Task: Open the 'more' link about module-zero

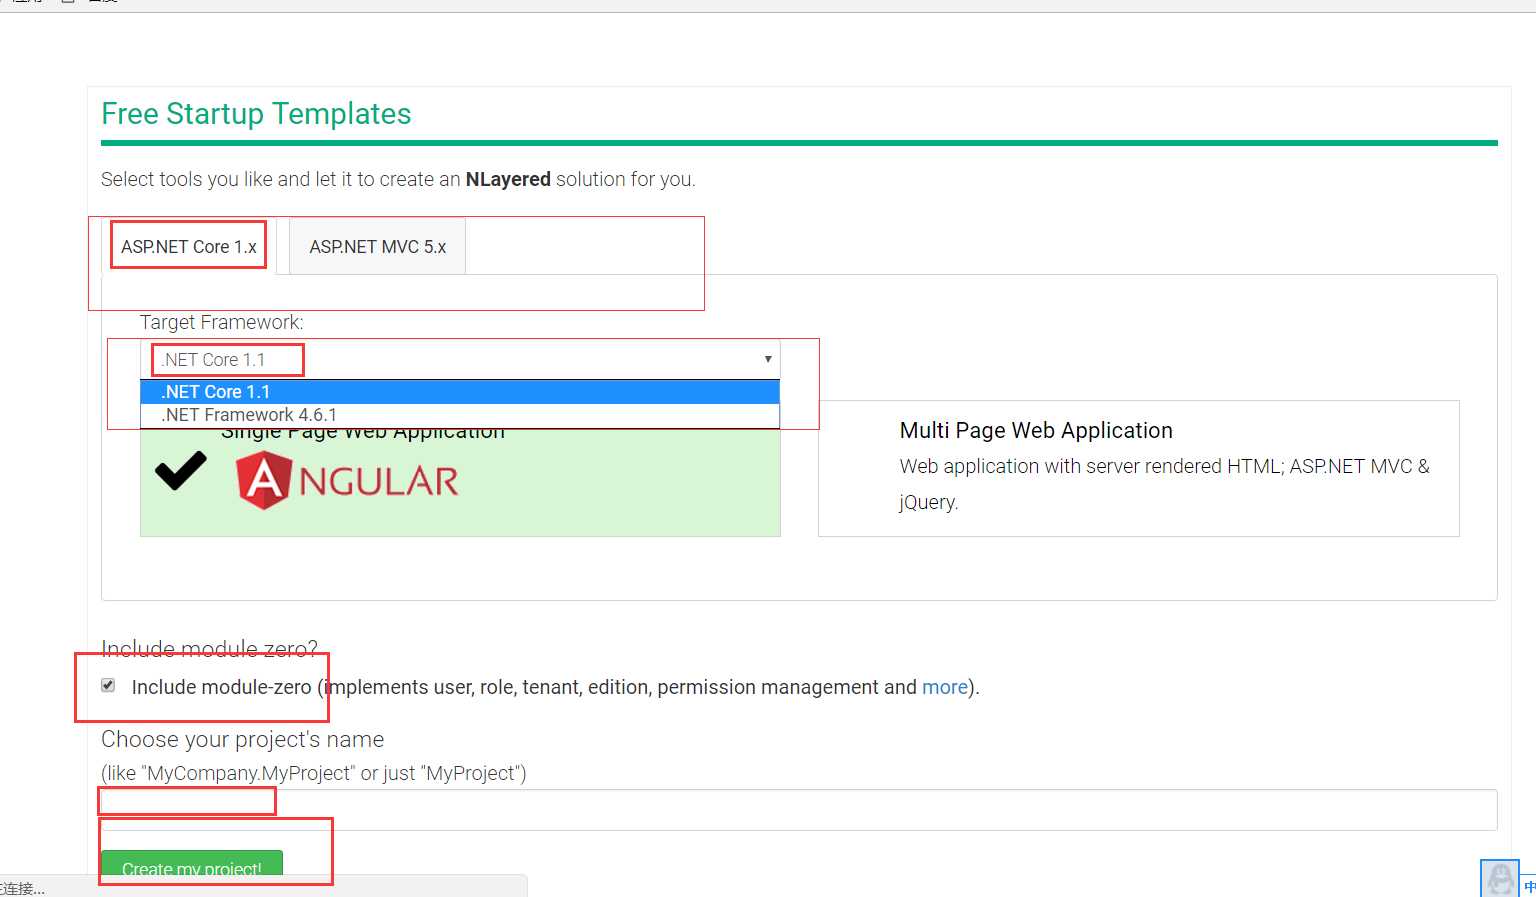Action: (x=945, y=687)
